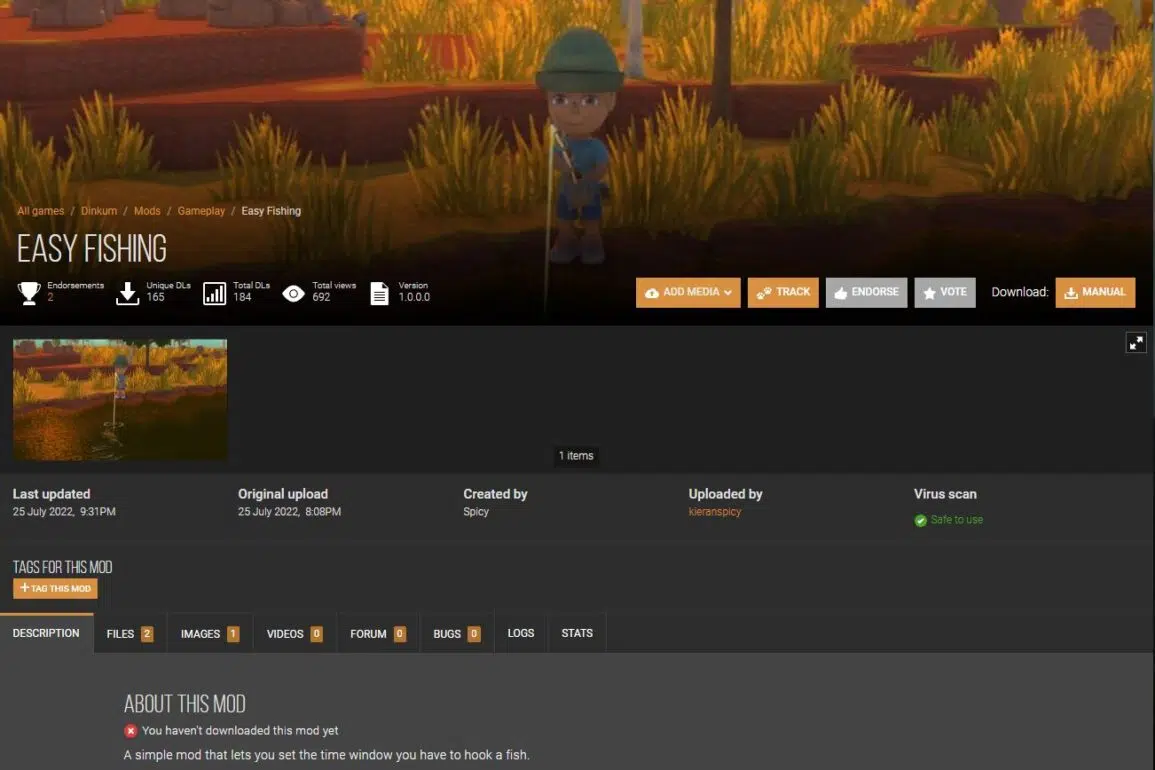Click the red not-downloaded X icon
This screenshot has width=1155, height=770.
[x=130, y=731]
